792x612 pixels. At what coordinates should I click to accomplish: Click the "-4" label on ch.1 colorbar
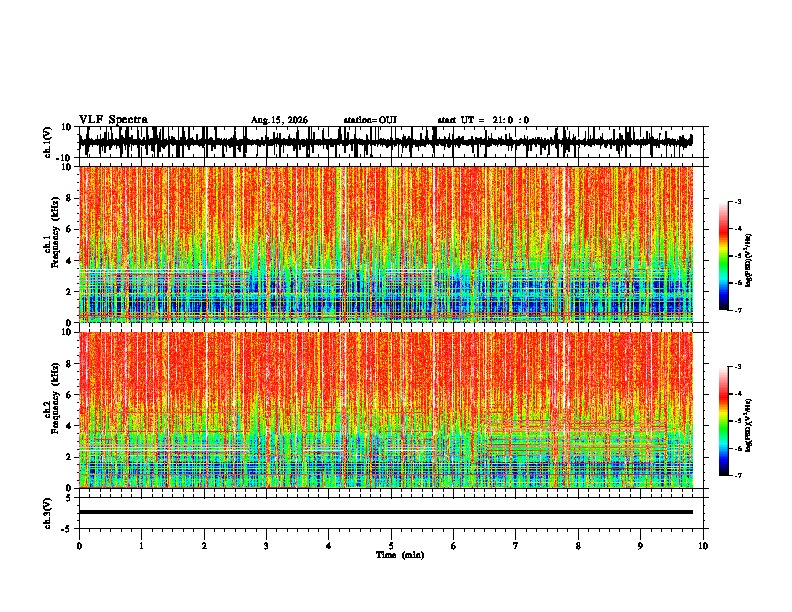[737, 229]
